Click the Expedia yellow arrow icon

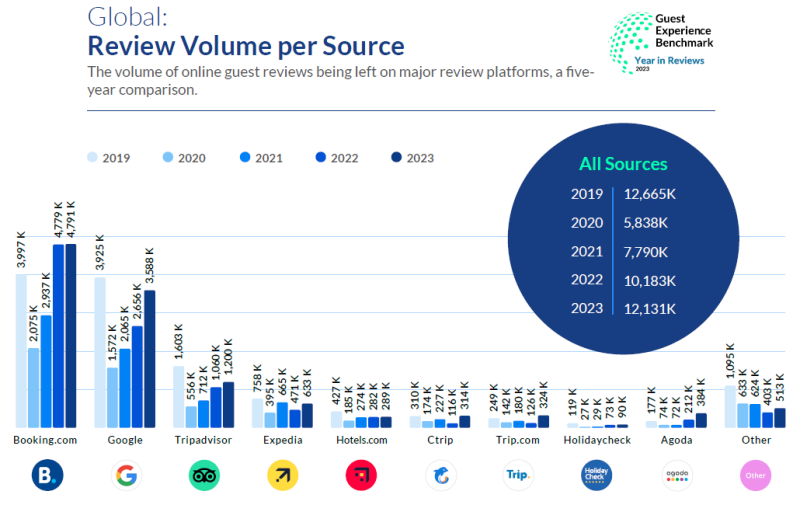click(x=283, y=475)
